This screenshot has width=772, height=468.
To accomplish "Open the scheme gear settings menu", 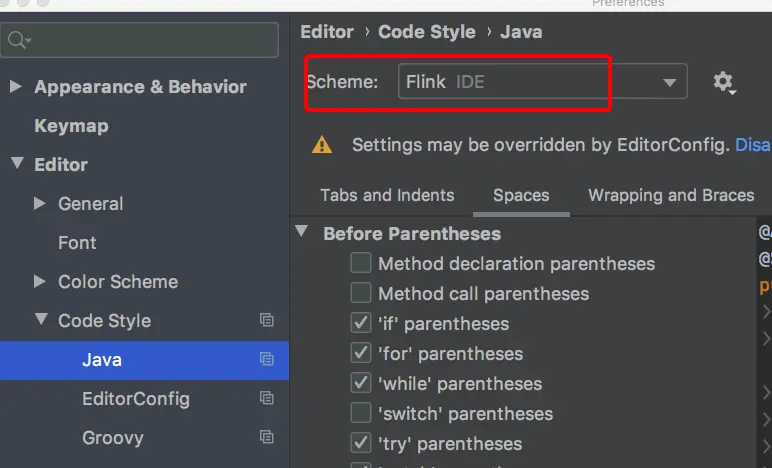I will 723,82.
